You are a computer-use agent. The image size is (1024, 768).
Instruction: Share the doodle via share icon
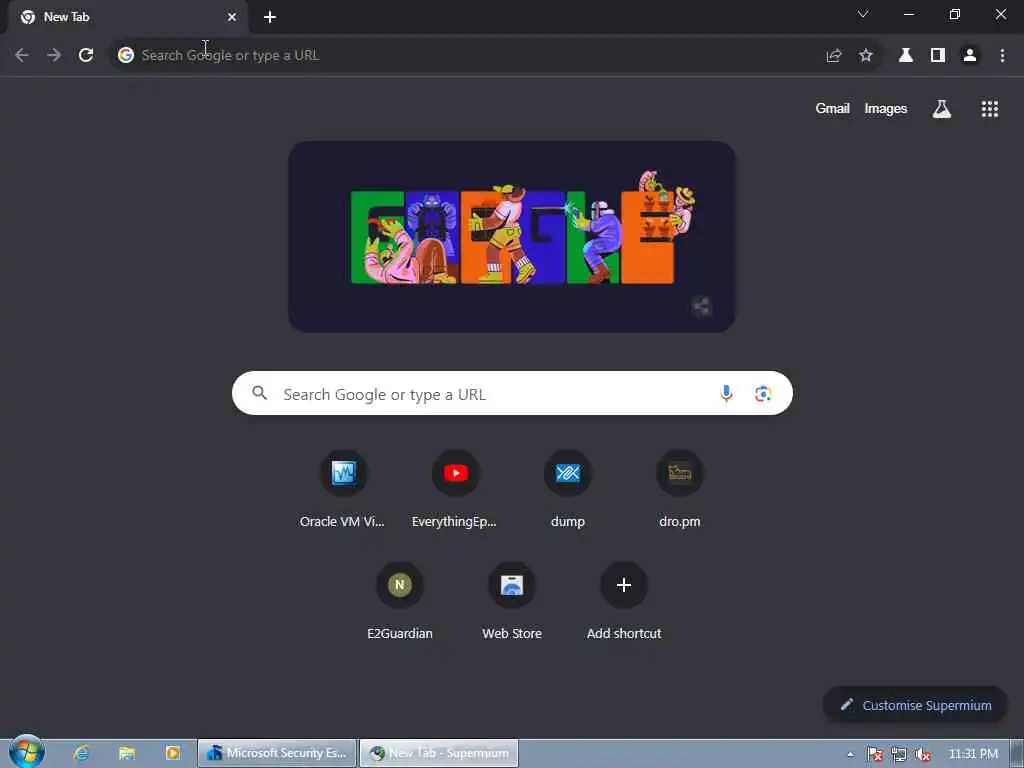click(701, 306)
